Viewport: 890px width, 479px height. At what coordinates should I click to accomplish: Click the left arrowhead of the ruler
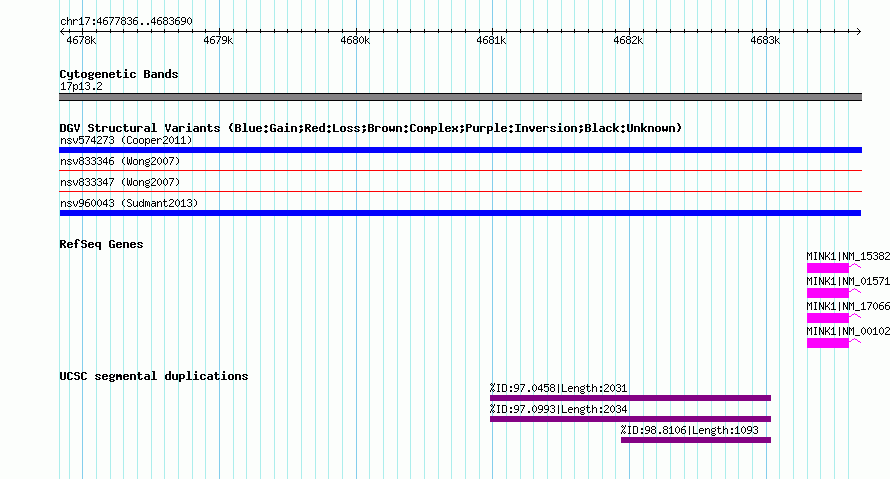pos(62,32)
